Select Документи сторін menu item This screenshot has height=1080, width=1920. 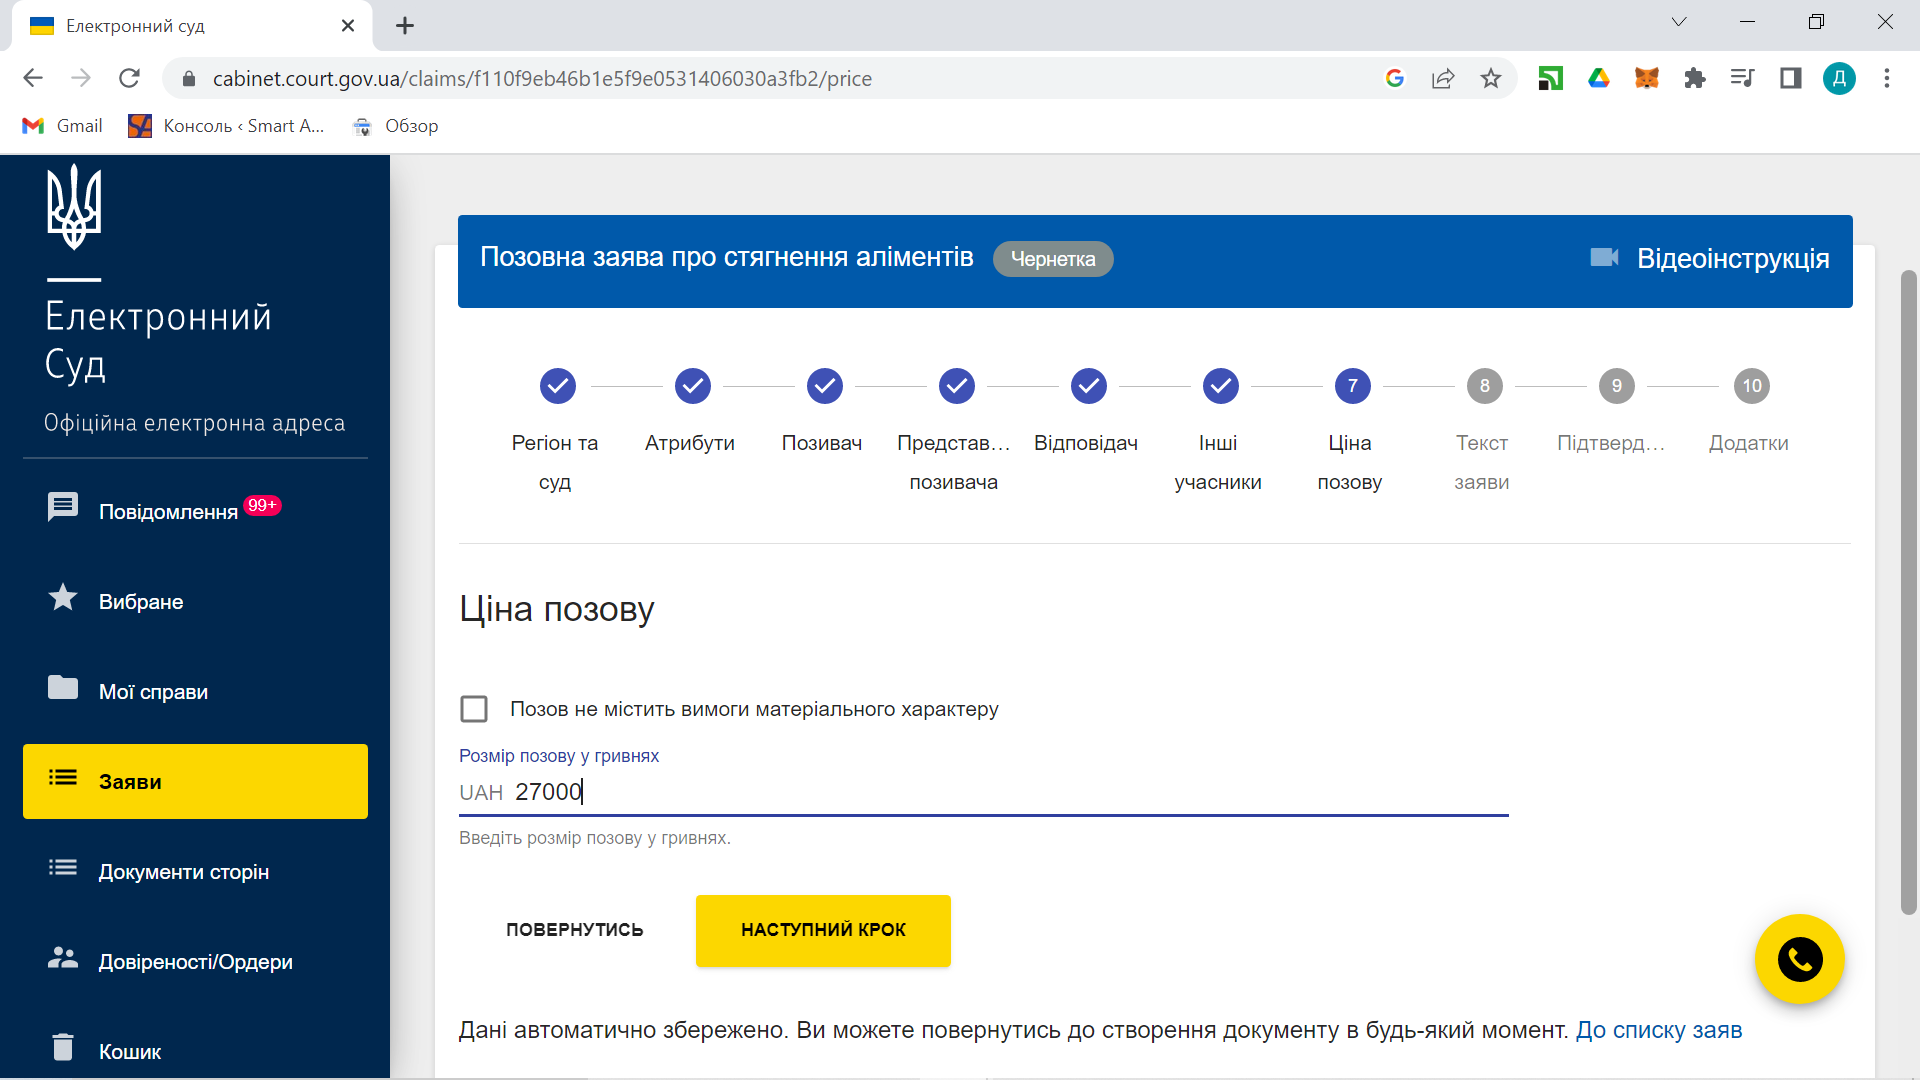[x=183, y=871]
